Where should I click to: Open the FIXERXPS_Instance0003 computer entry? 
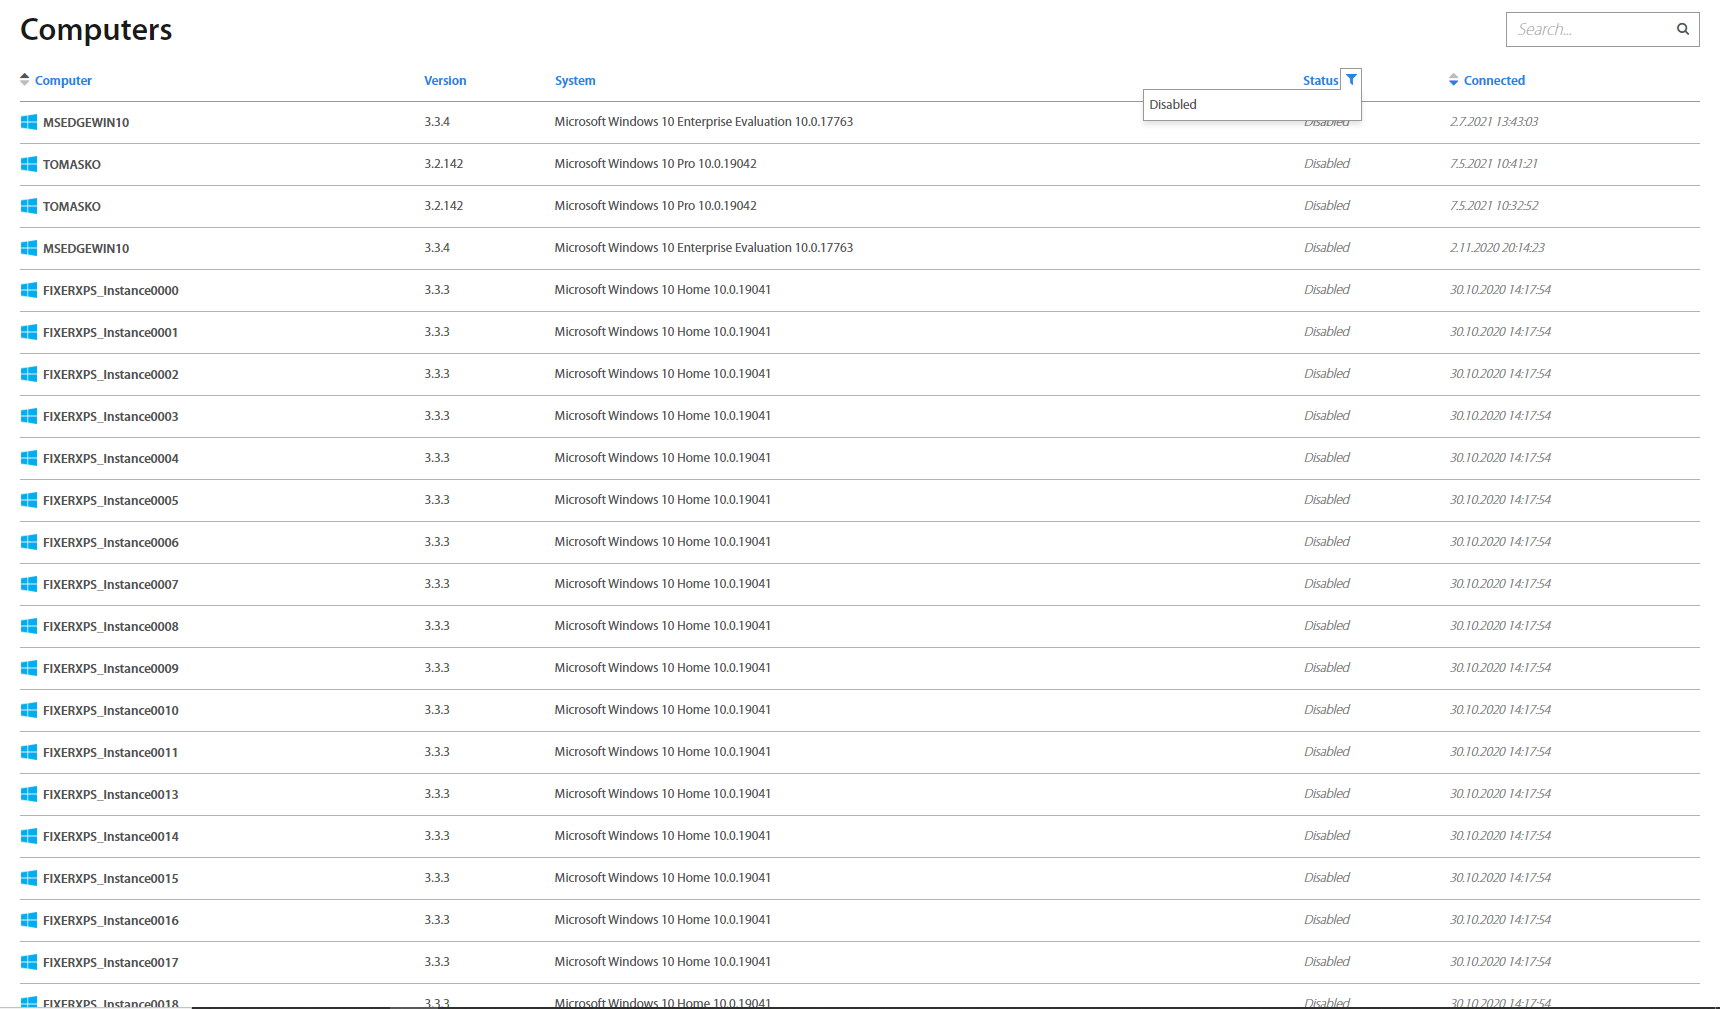coord(110,417)
